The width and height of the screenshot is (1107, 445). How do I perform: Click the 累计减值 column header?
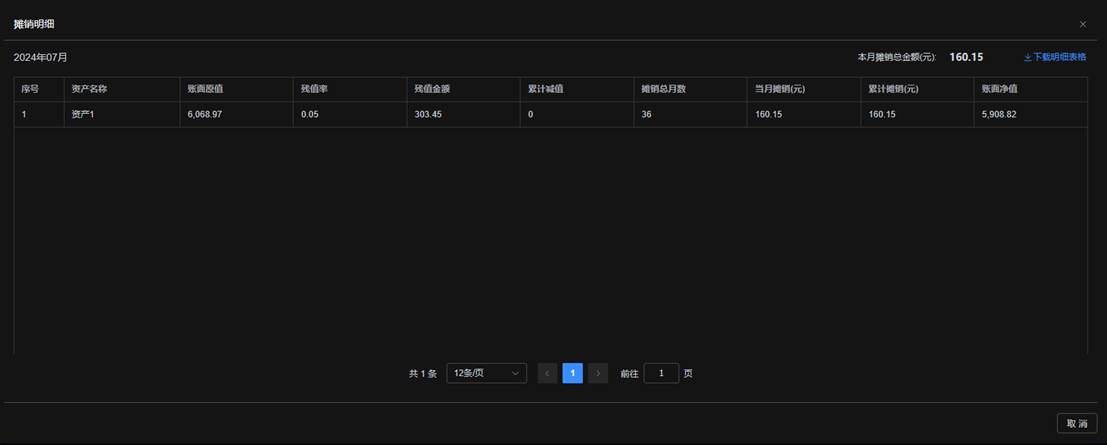546,89
